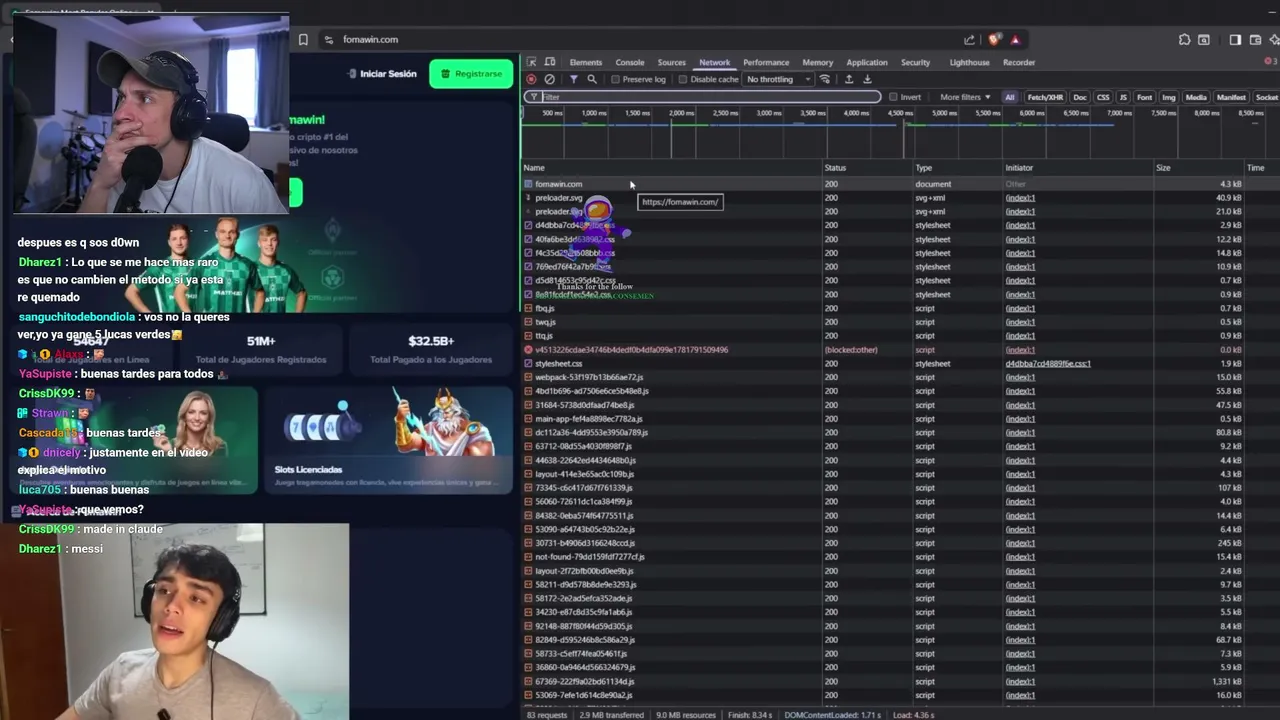The image size is (1280, 720).
Task: Select the twq.js request row
Action: pos(900,322)
